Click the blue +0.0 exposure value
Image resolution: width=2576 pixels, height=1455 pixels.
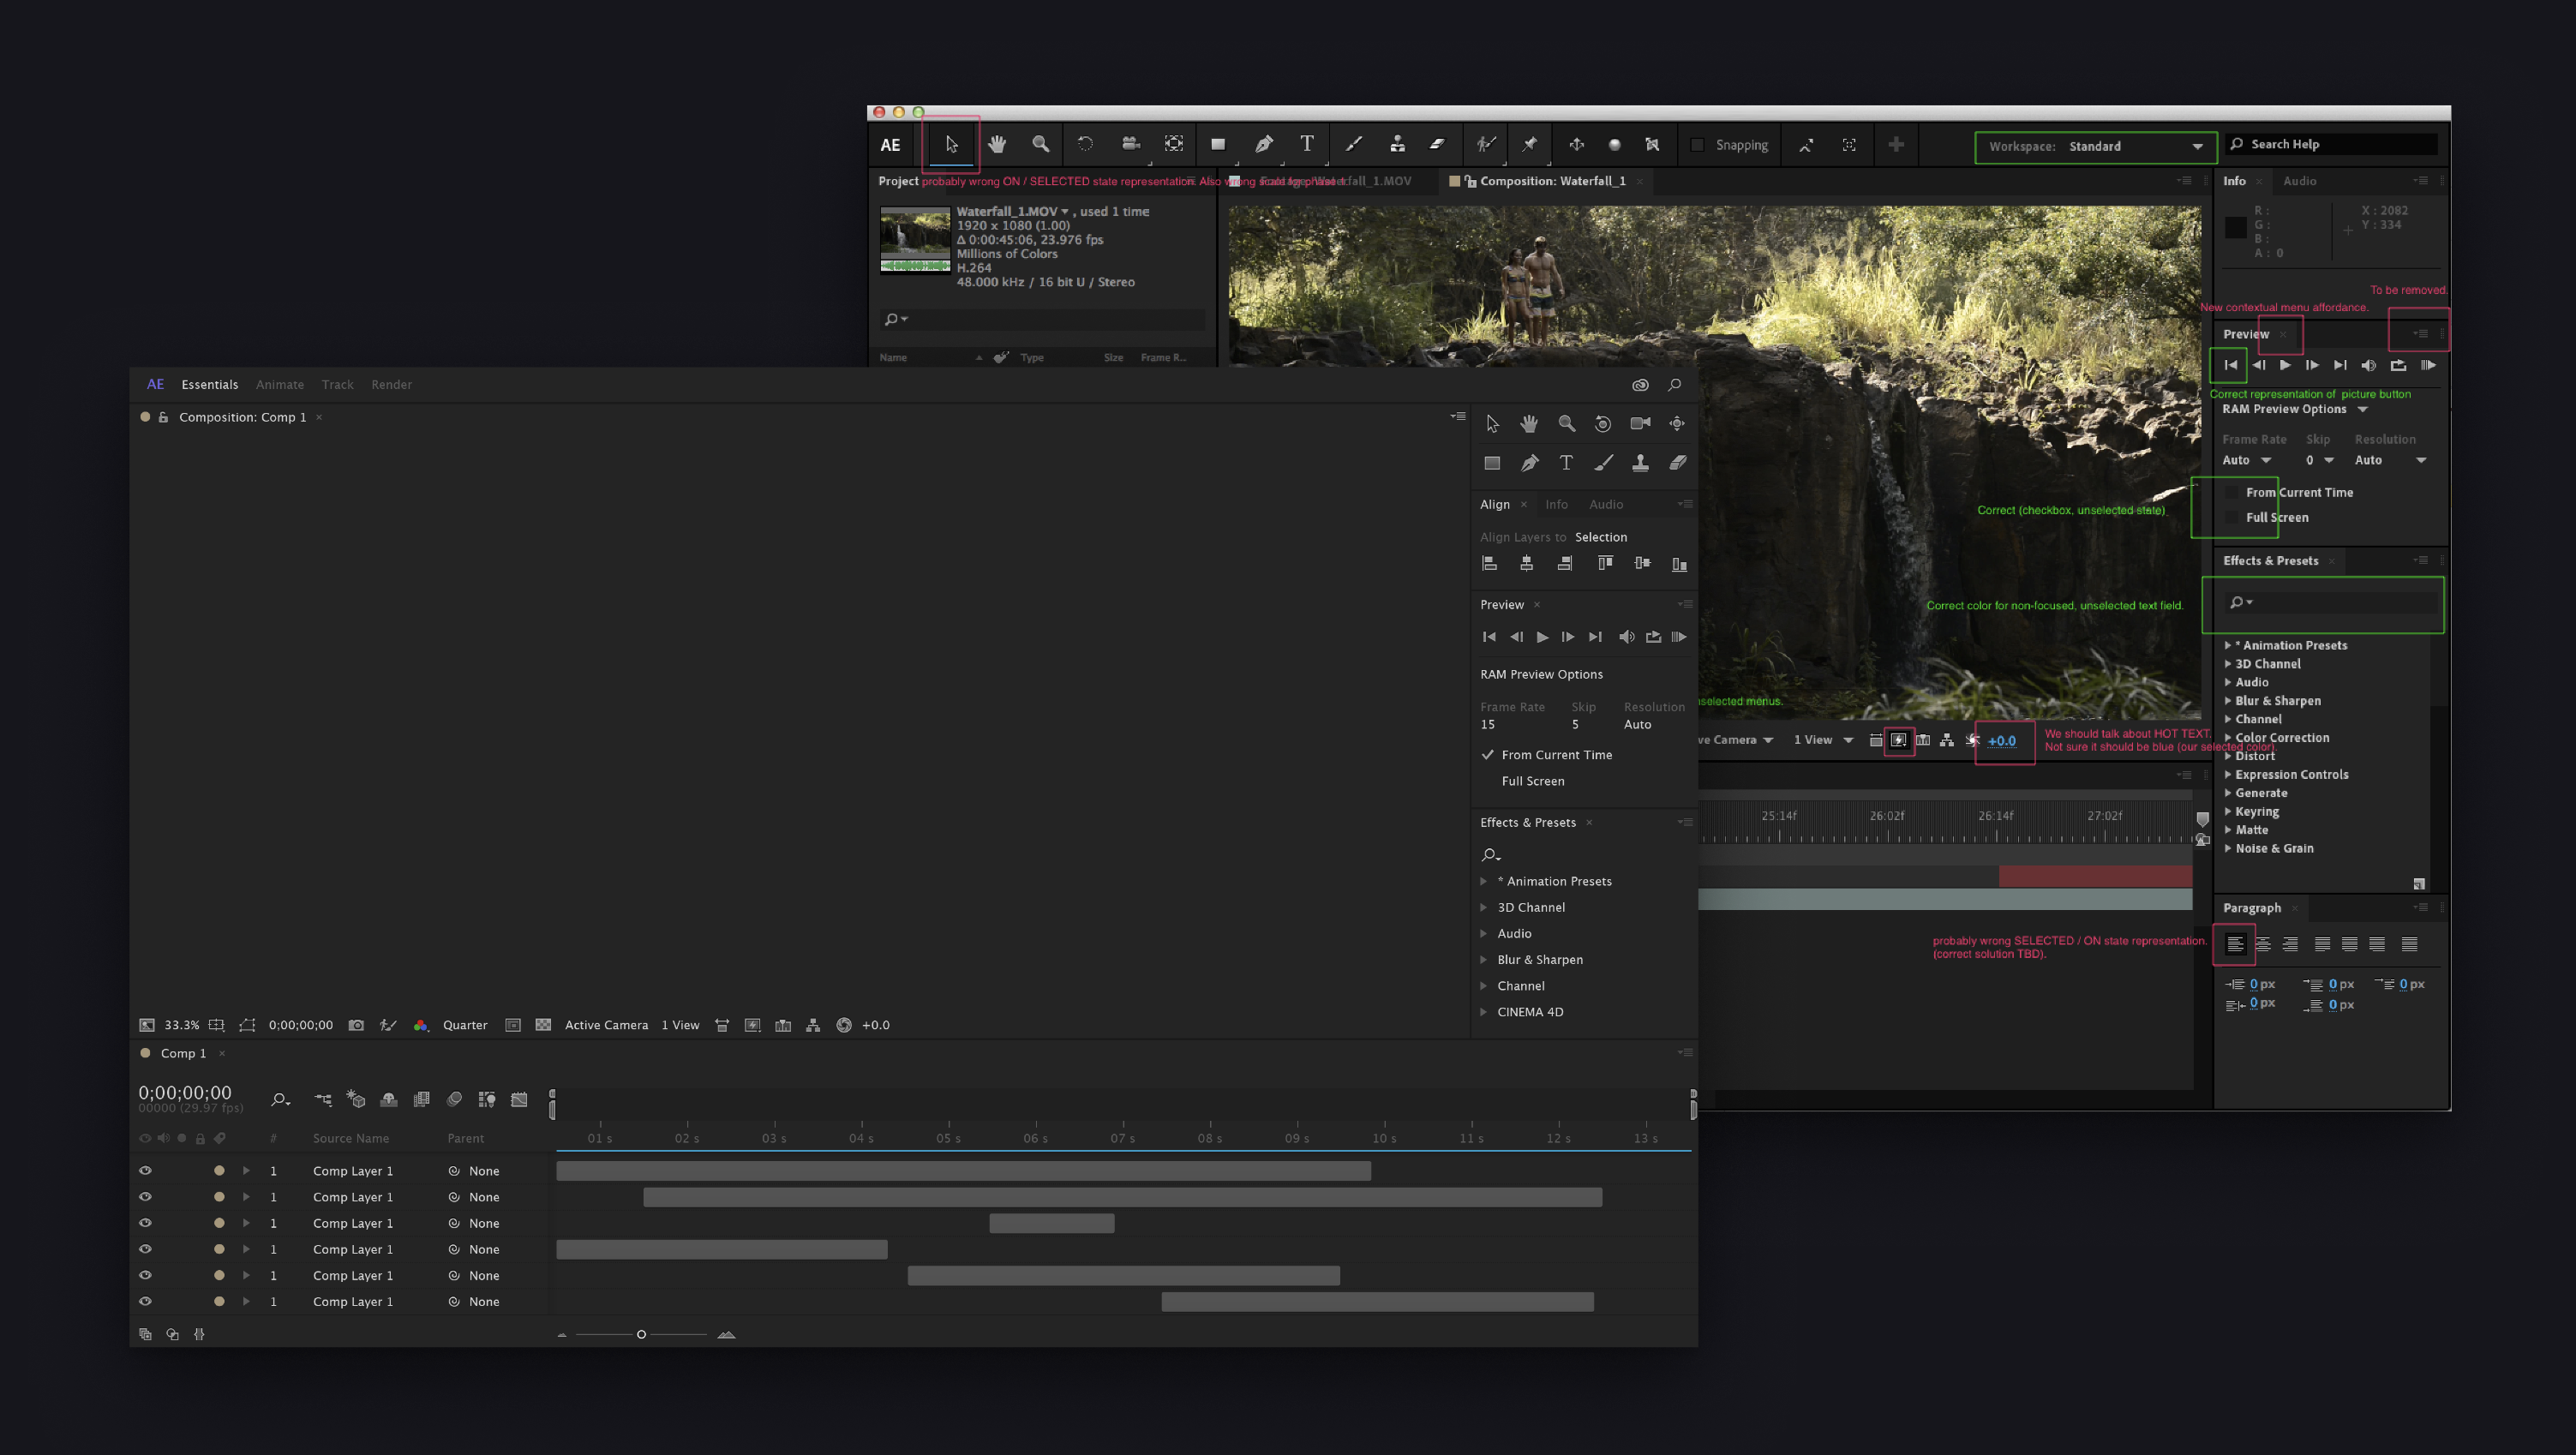pyautogui.click(x=2001, y=741)
